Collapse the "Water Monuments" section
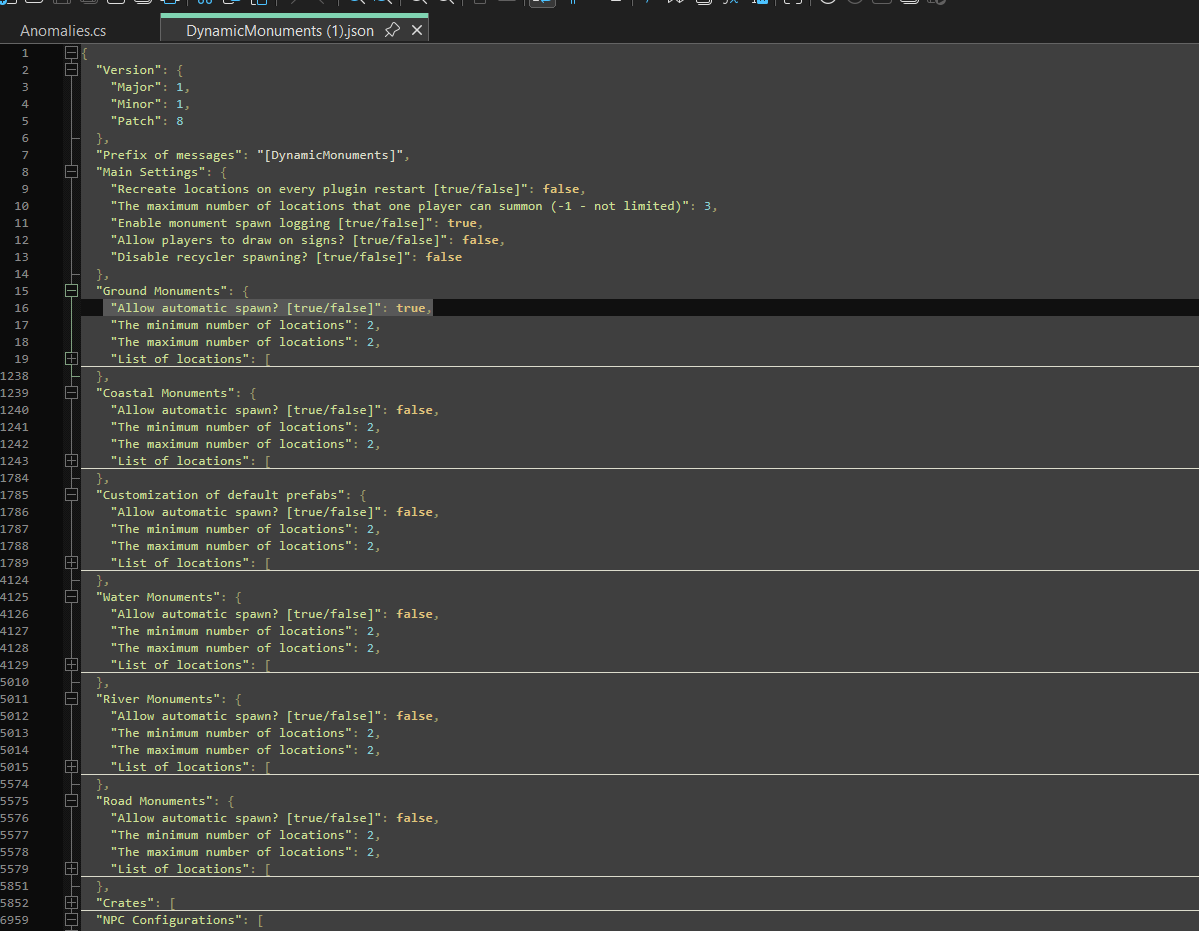Image resolution: width=1199 pixels, height=931 pixels. (71, 597)
